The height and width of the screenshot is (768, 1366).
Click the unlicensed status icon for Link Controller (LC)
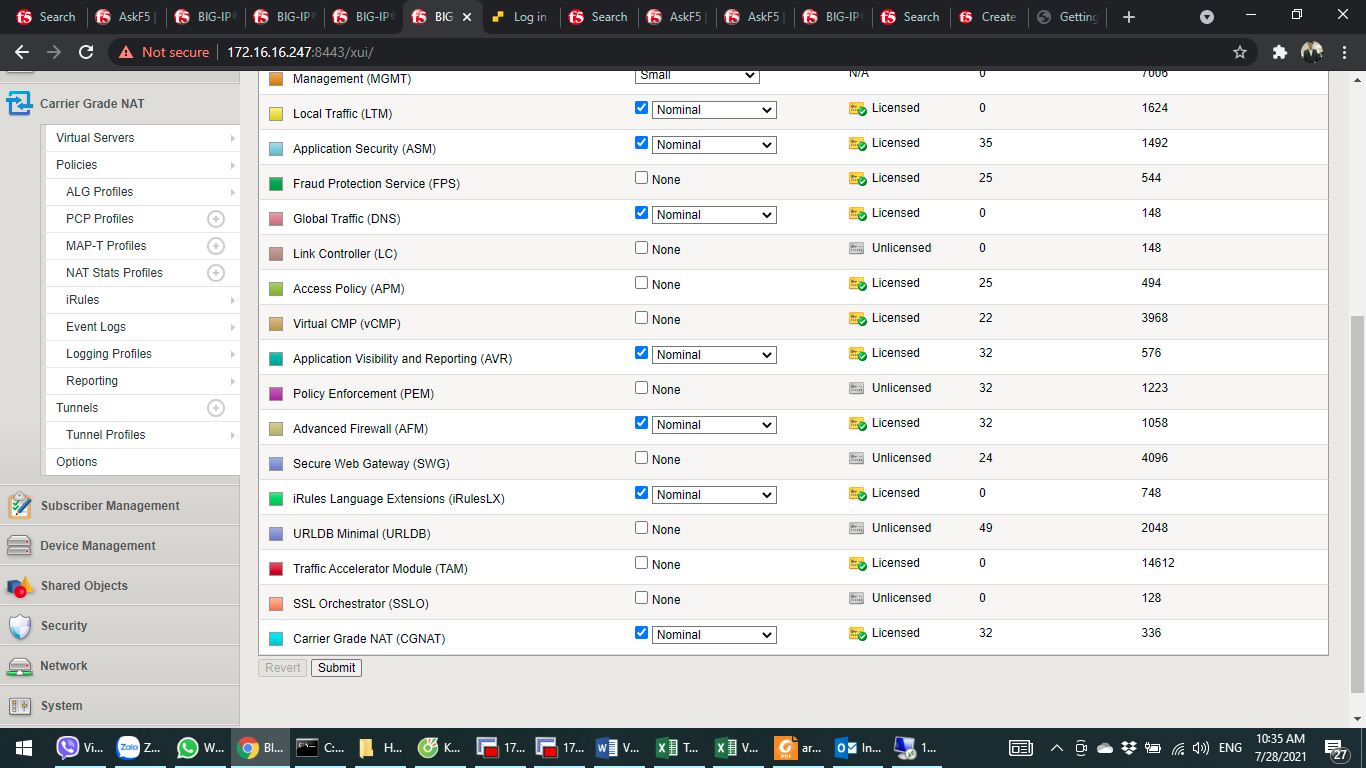[x=856, y=248]
